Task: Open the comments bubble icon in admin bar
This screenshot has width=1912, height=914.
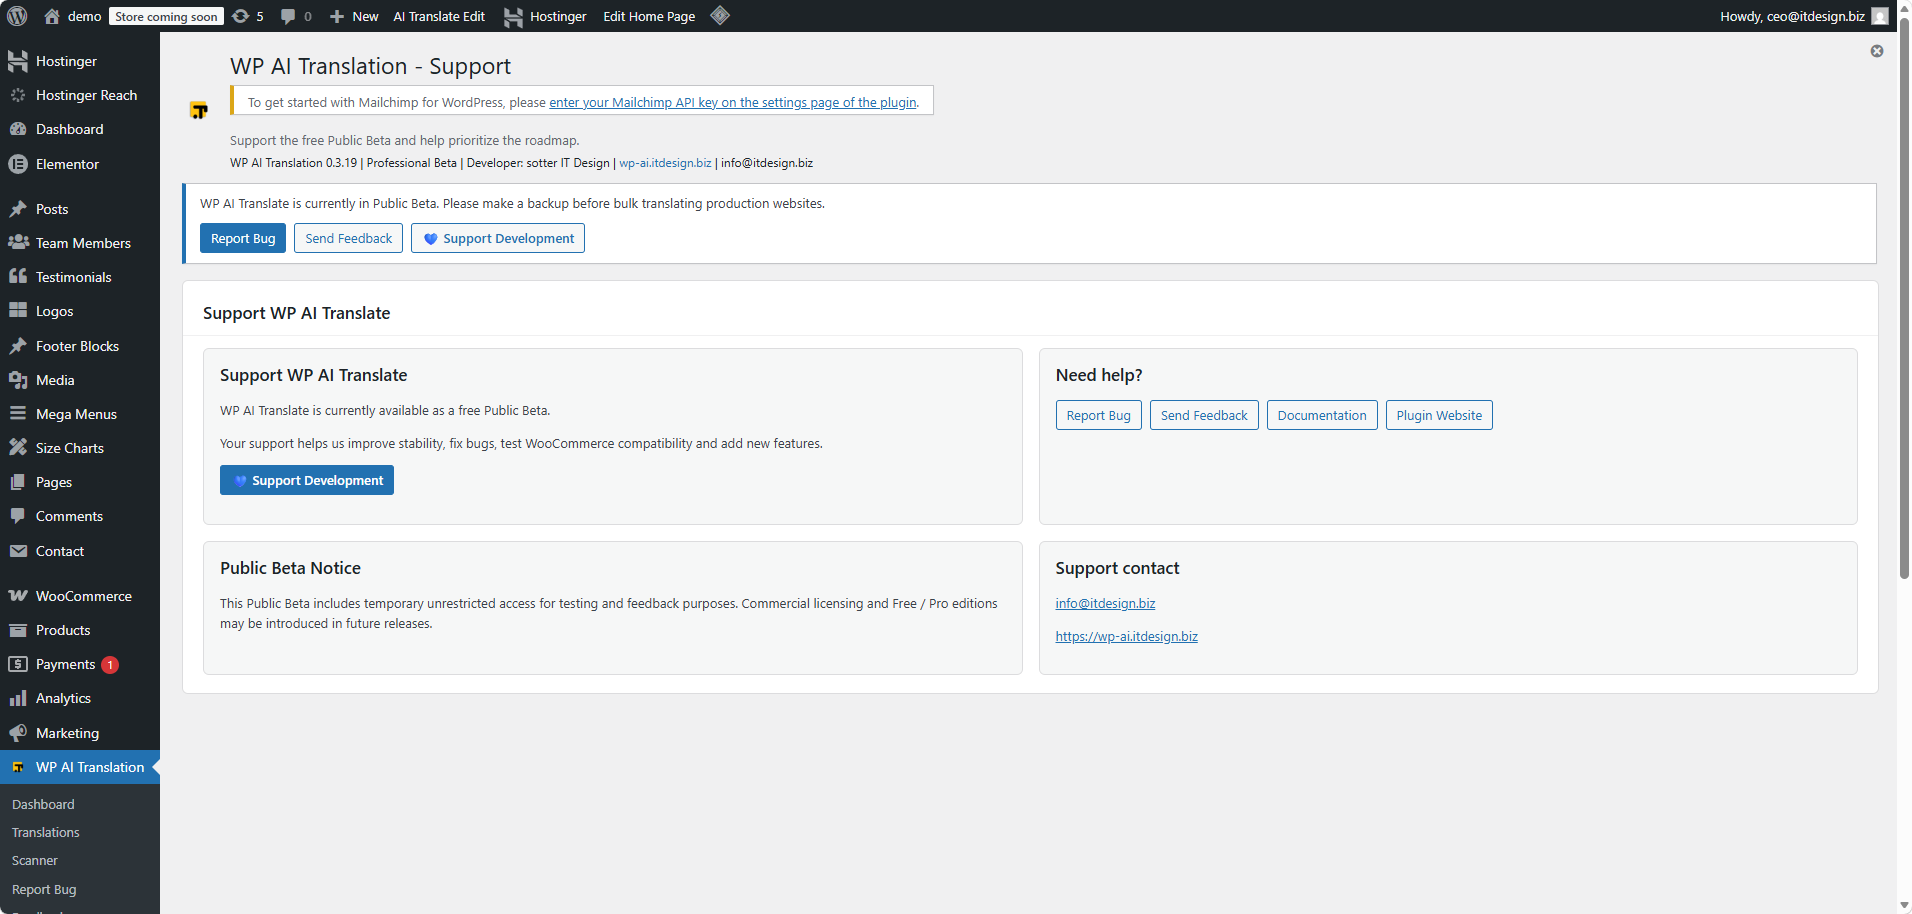Action: [x=288, y=16]
